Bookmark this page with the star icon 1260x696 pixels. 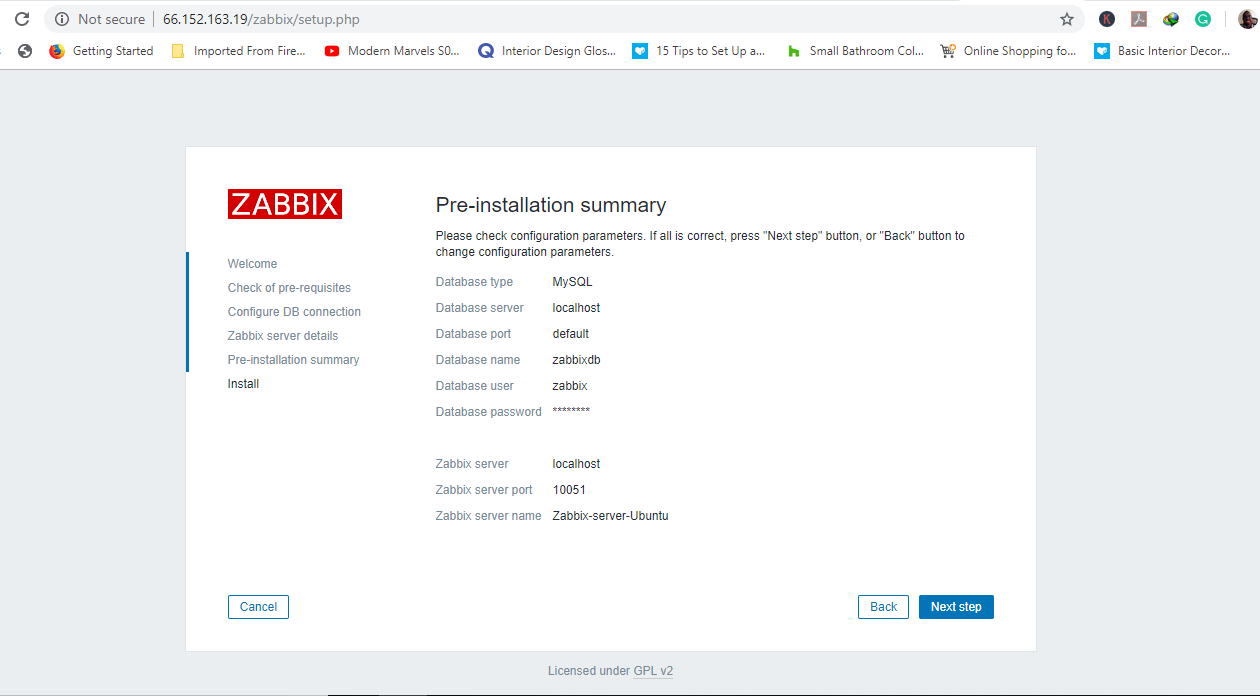(x=1067, y=19)
